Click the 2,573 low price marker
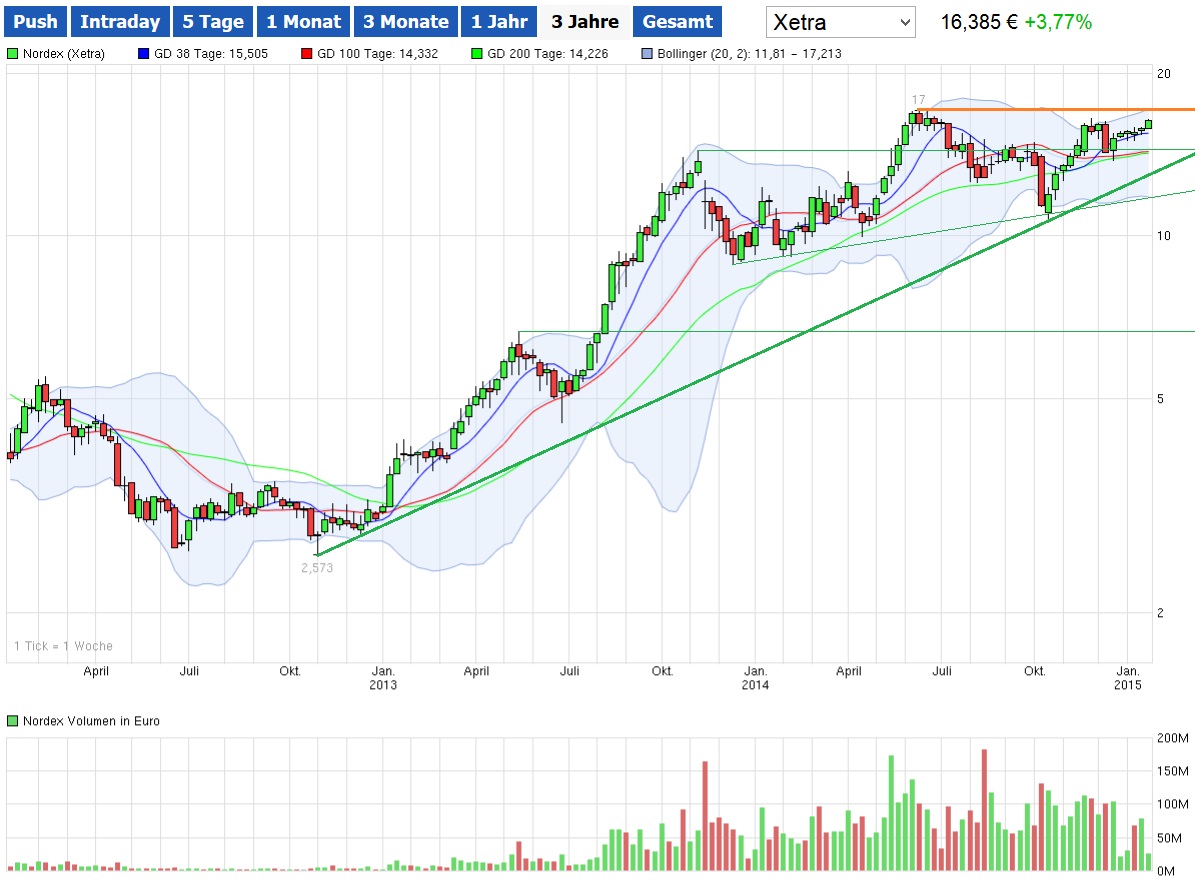The height and width of the screenshot is (881, 1195). tap(317, 568)
